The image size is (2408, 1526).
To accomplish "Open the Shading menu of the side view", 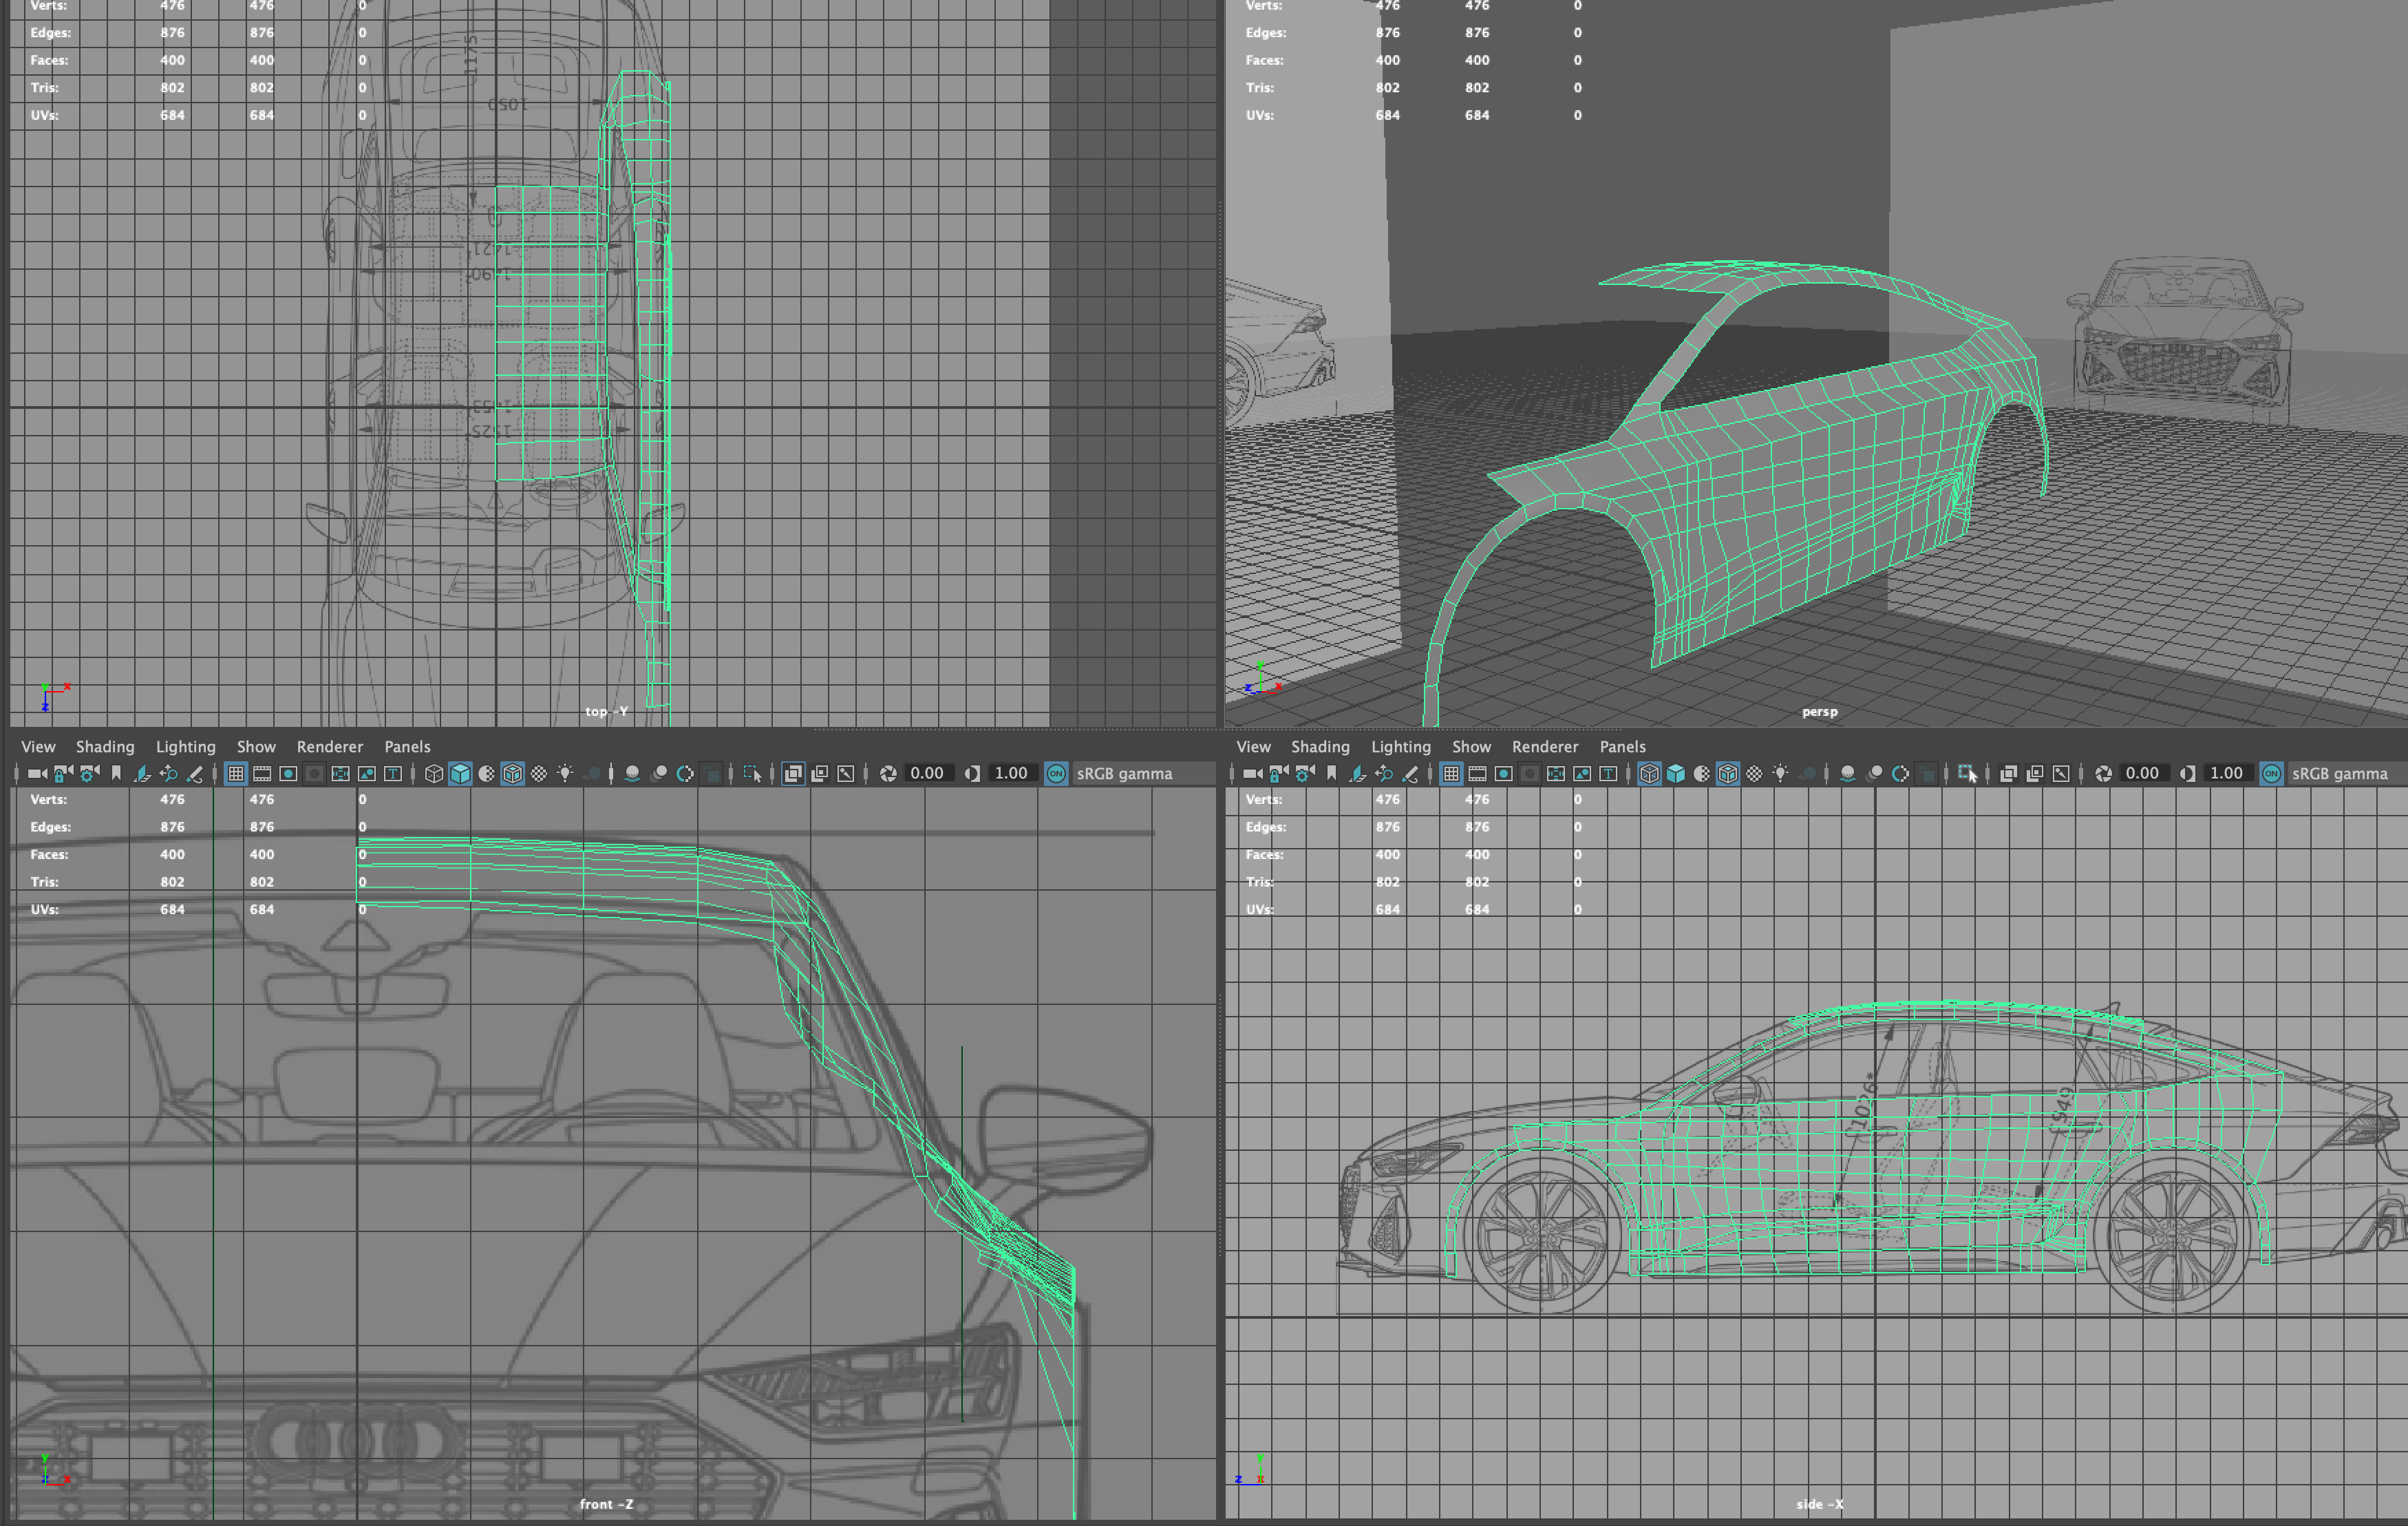I will coord(1320,746).
